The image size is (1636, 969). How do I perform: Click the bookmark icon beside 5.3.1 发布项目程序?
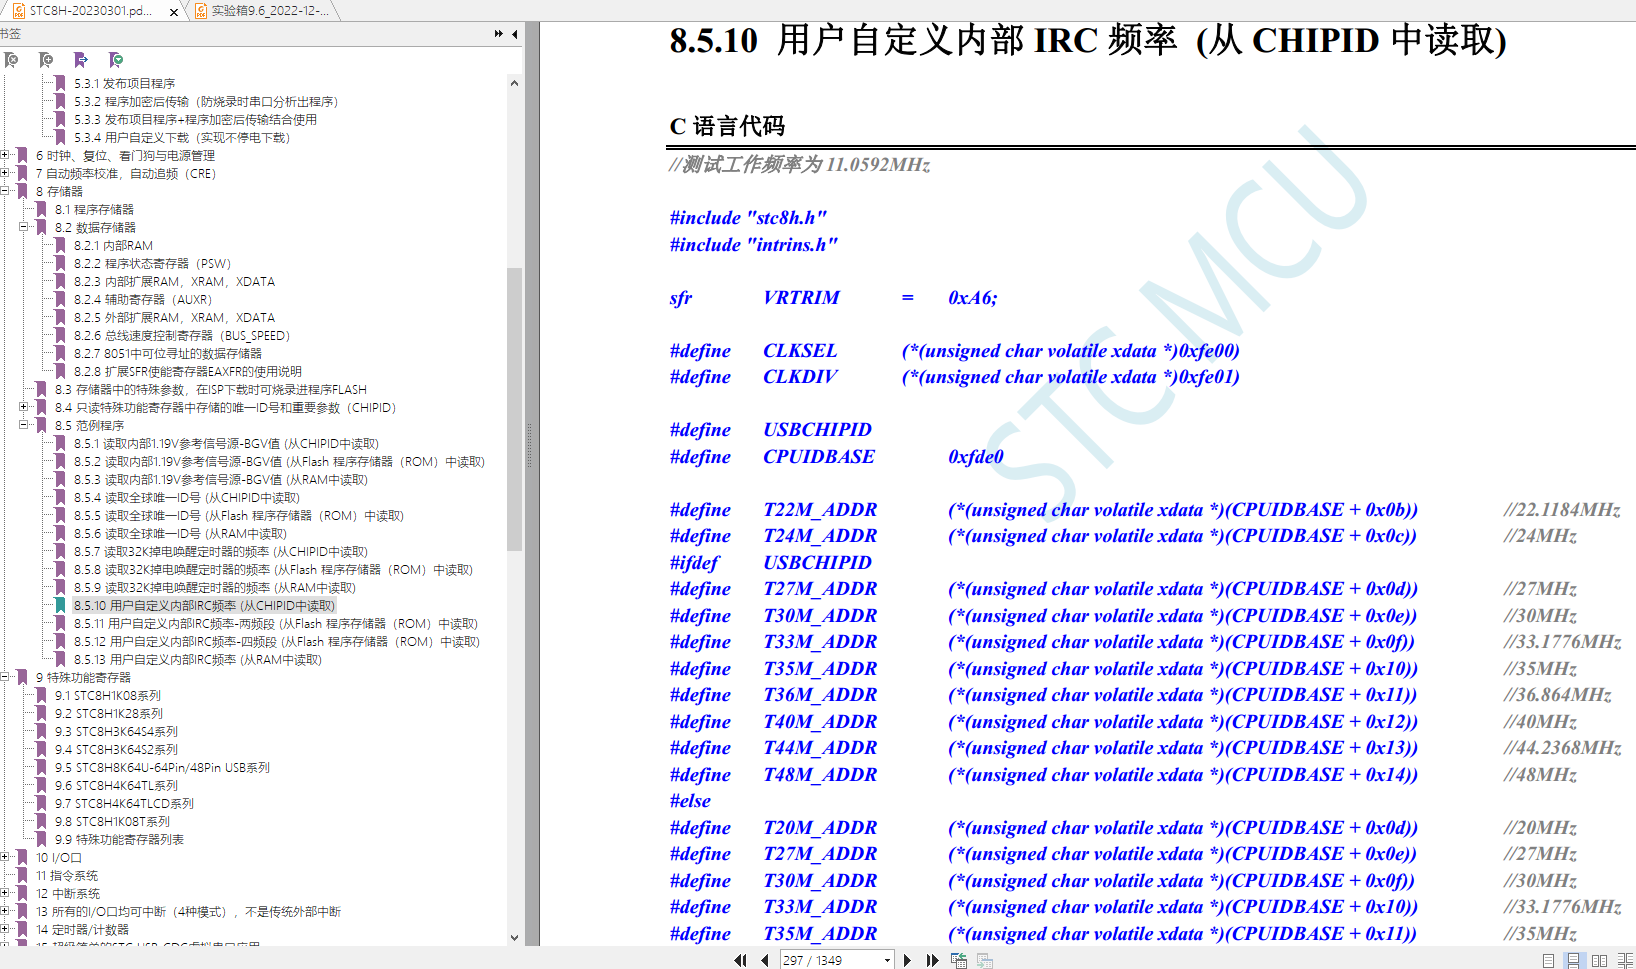click(60, 83)
